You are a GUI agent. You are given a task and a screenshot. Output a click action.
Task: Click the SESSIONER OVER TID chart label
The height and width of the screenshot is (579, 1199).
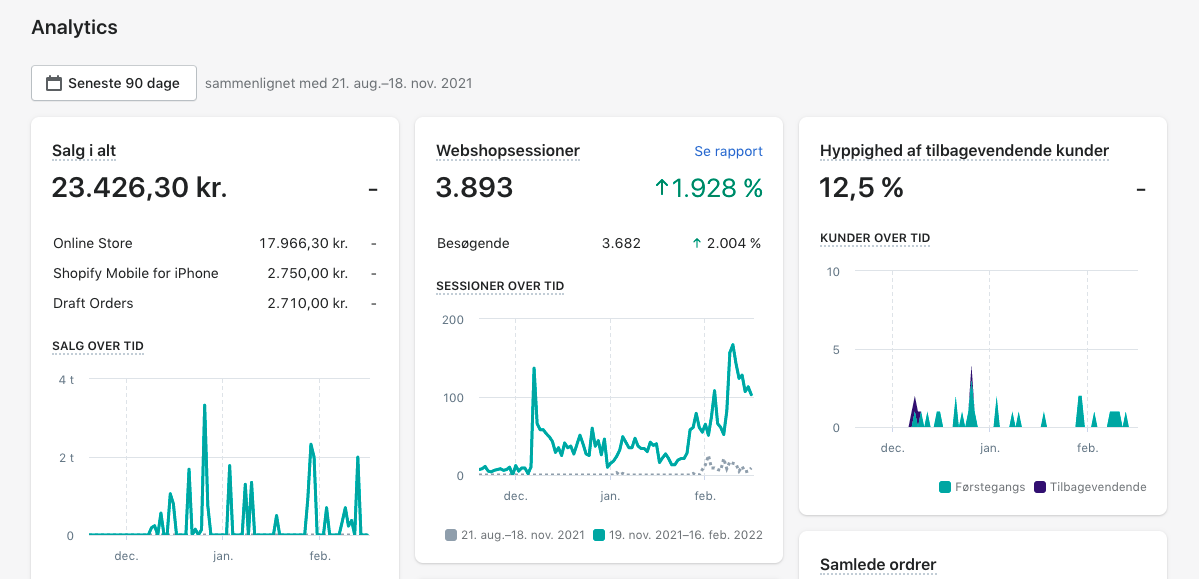coord(500,286)
